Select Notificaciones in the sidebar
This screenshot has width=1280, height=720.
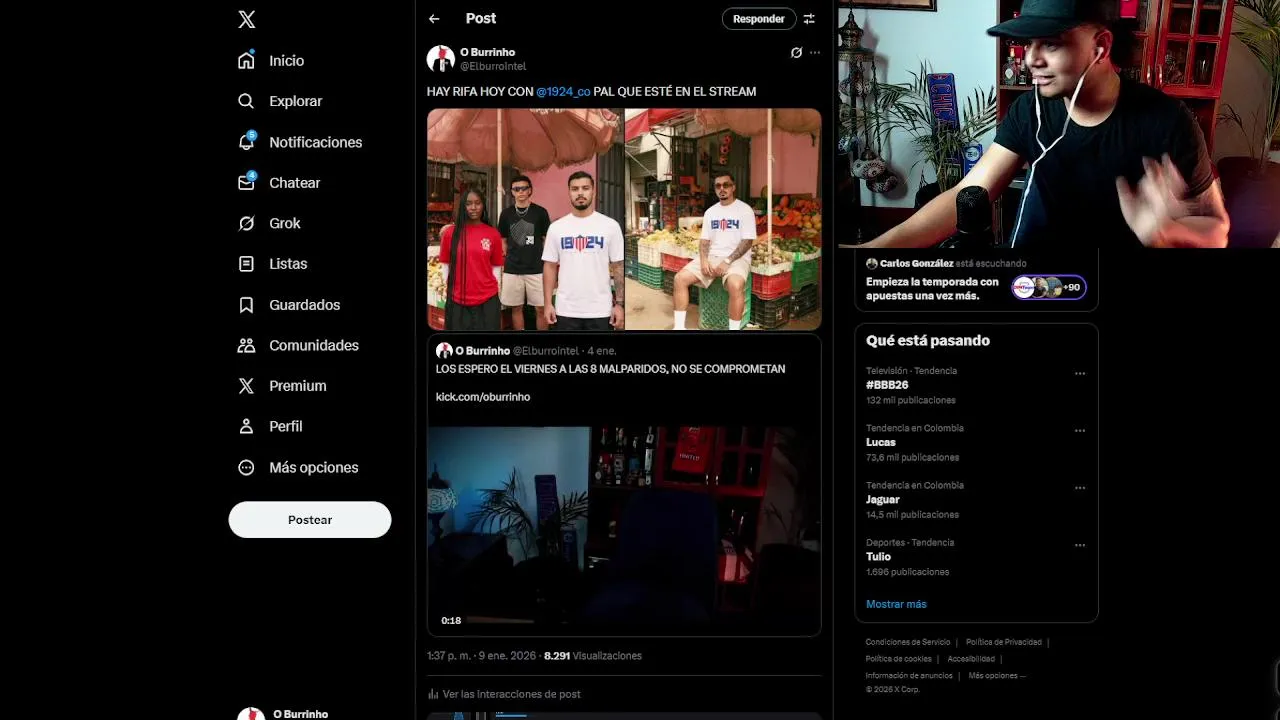tap(315, 142)
